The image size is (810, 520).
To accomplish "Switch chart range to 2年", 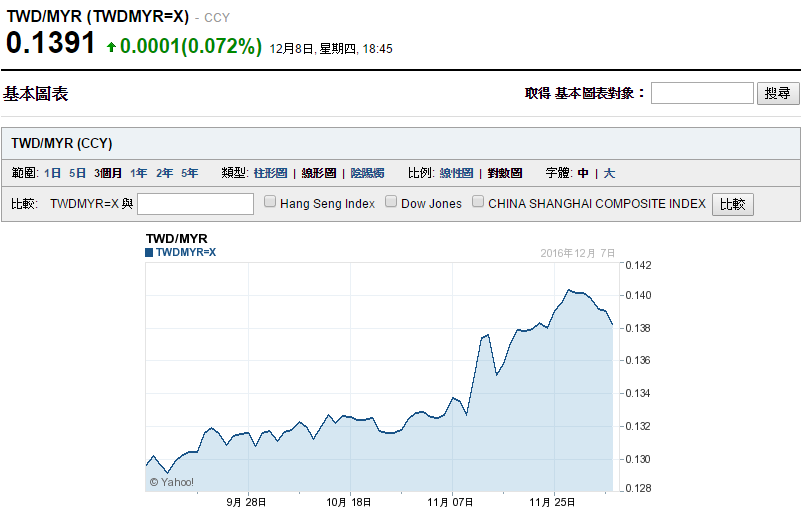I will 164,173.
